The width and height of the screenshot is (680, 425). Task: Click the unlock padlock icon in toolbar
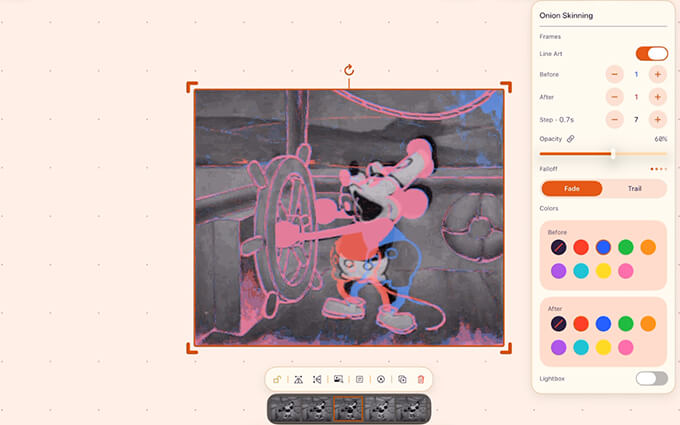pos(277,379)
